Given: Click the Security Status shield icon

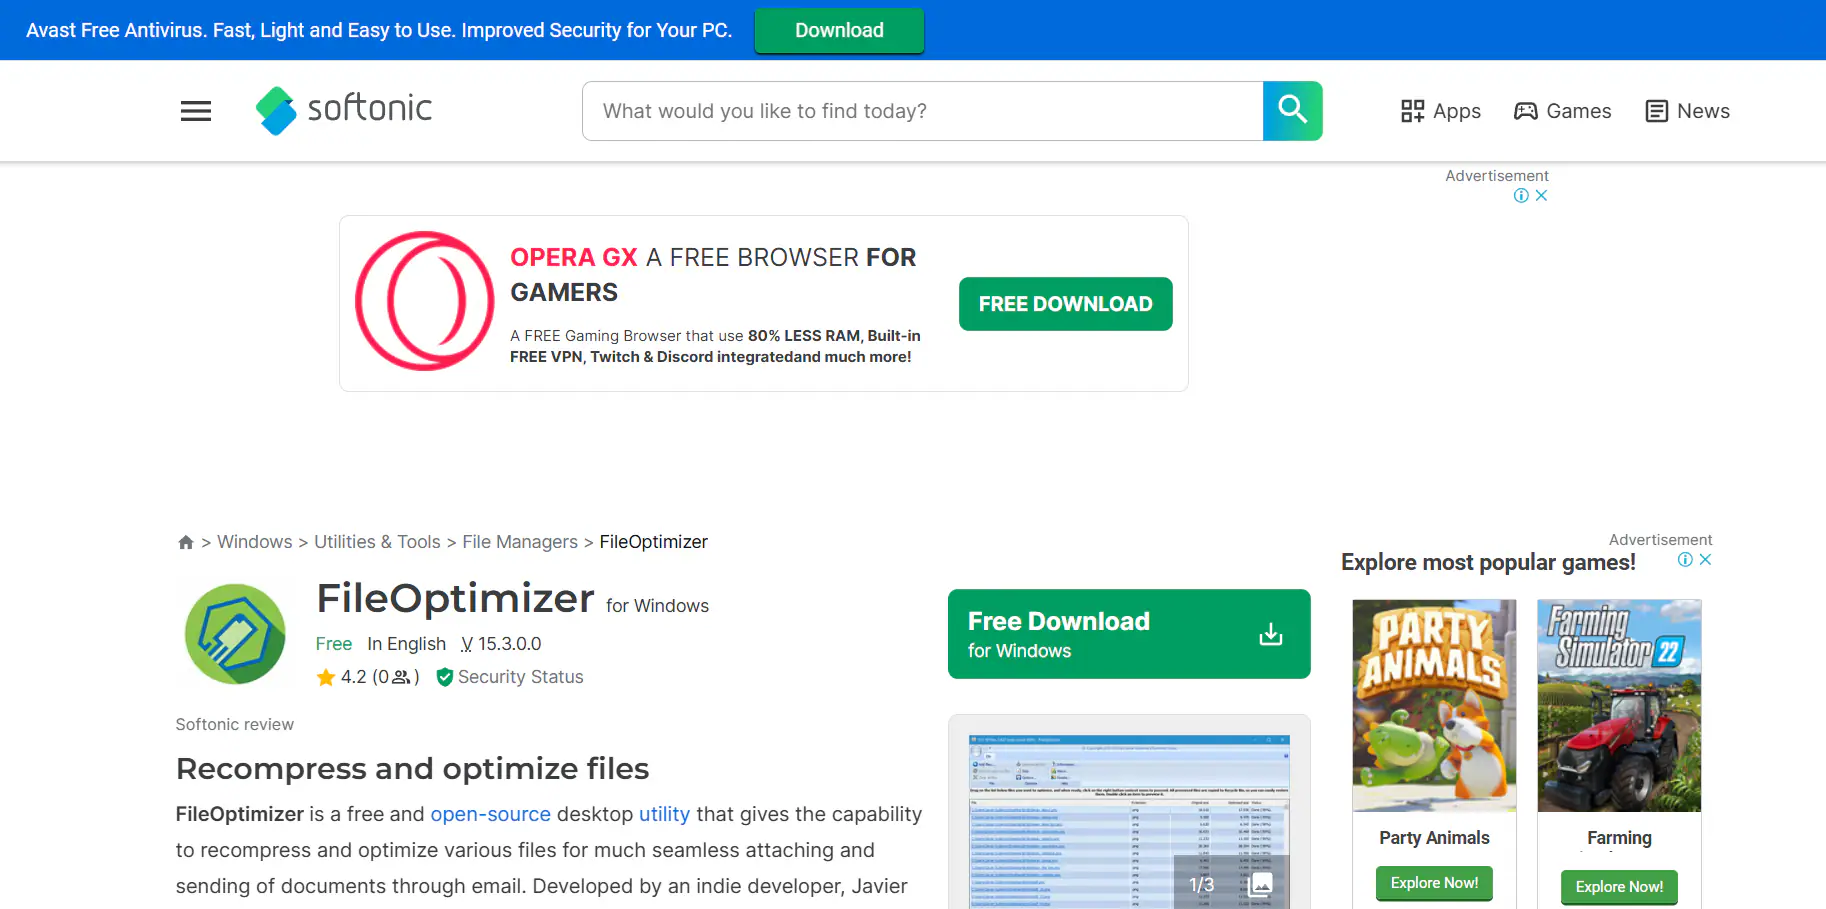Looking at the screenshot, I should pyautogui.click(x=445, y=677).
